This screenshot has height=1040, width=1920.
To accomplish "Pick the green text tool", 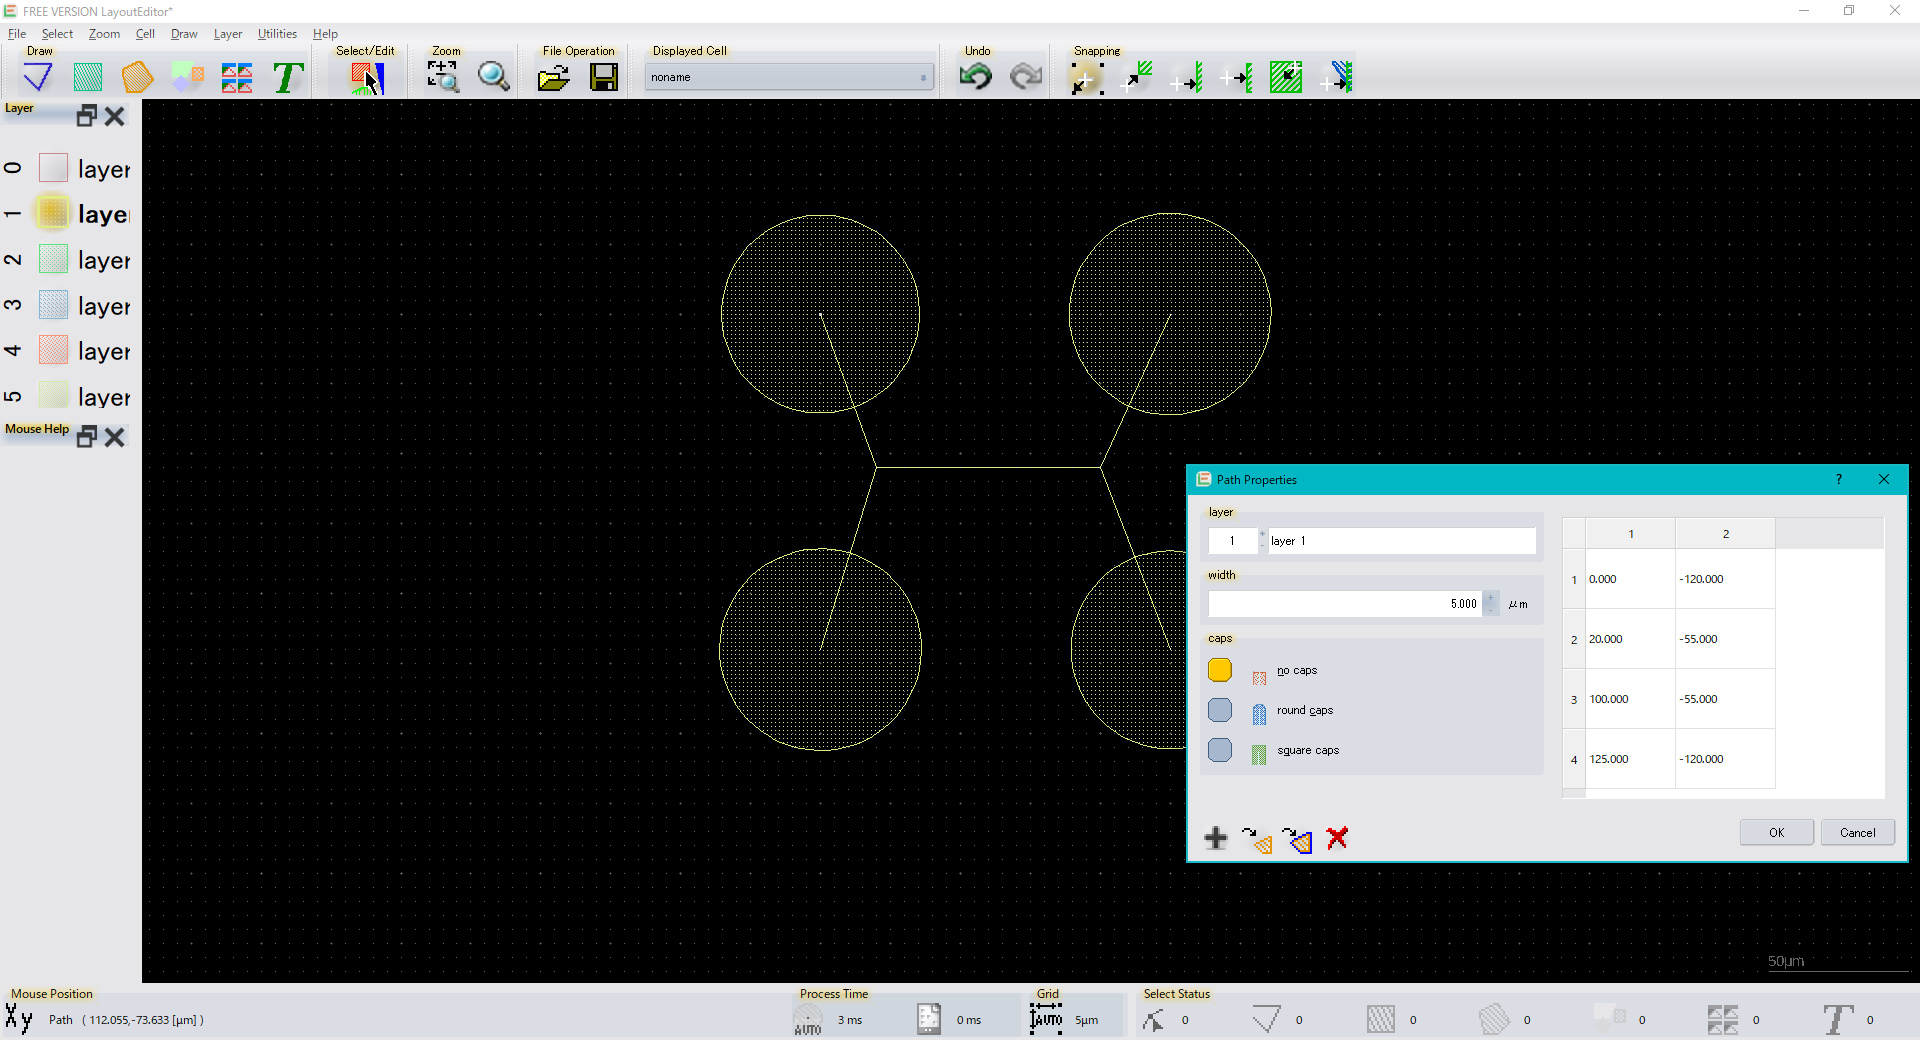I will [x=288, y=77].
